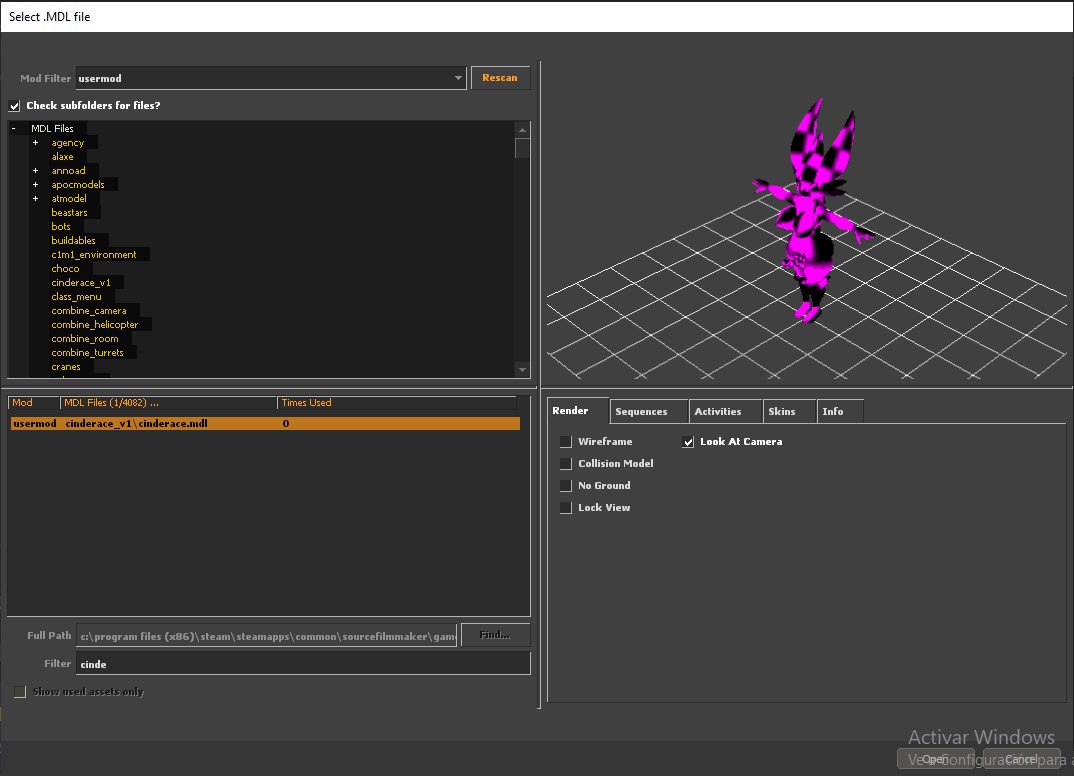Screen dimensions: 1074x776
Task: Sort by MDL Files column header
Action: (168, 403)
